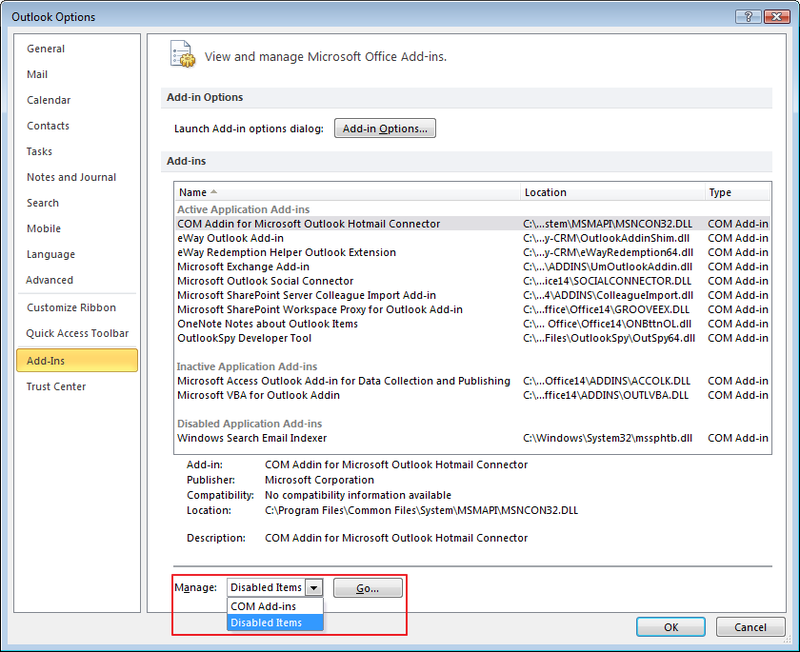Click the Active Application Add-ins group heading

pyautogui.click(x=243, y=210)
